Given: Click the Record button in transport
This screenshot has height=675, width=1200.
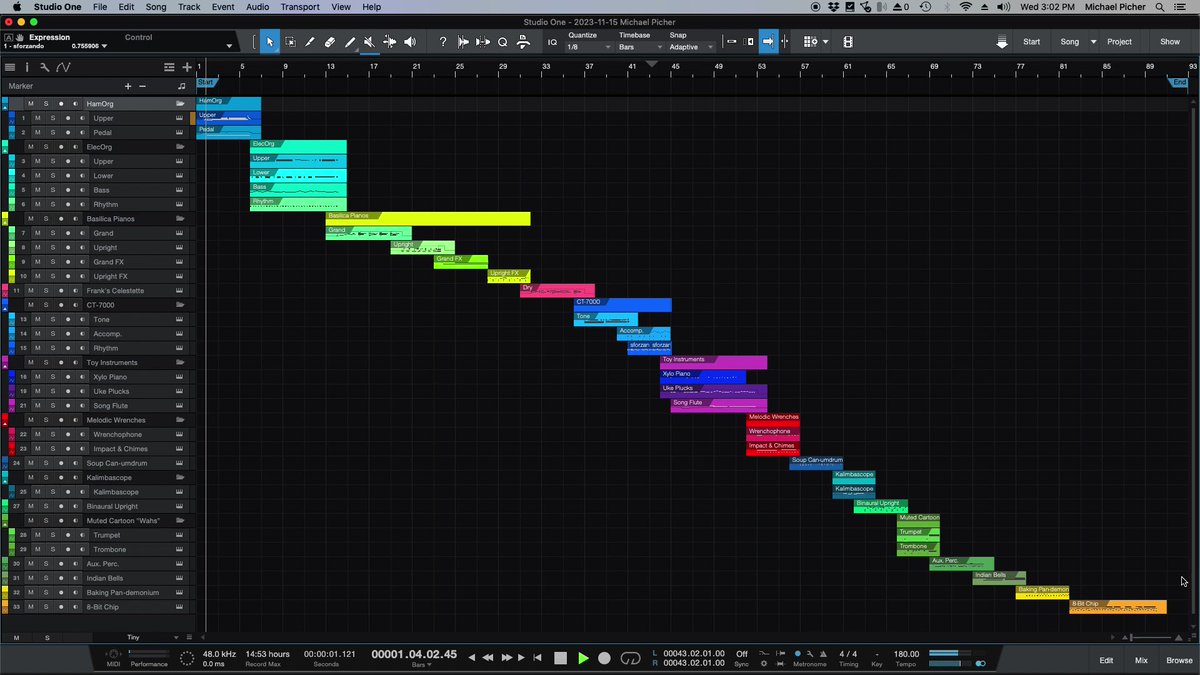Looking at the screenshot, I should point(604,658).
